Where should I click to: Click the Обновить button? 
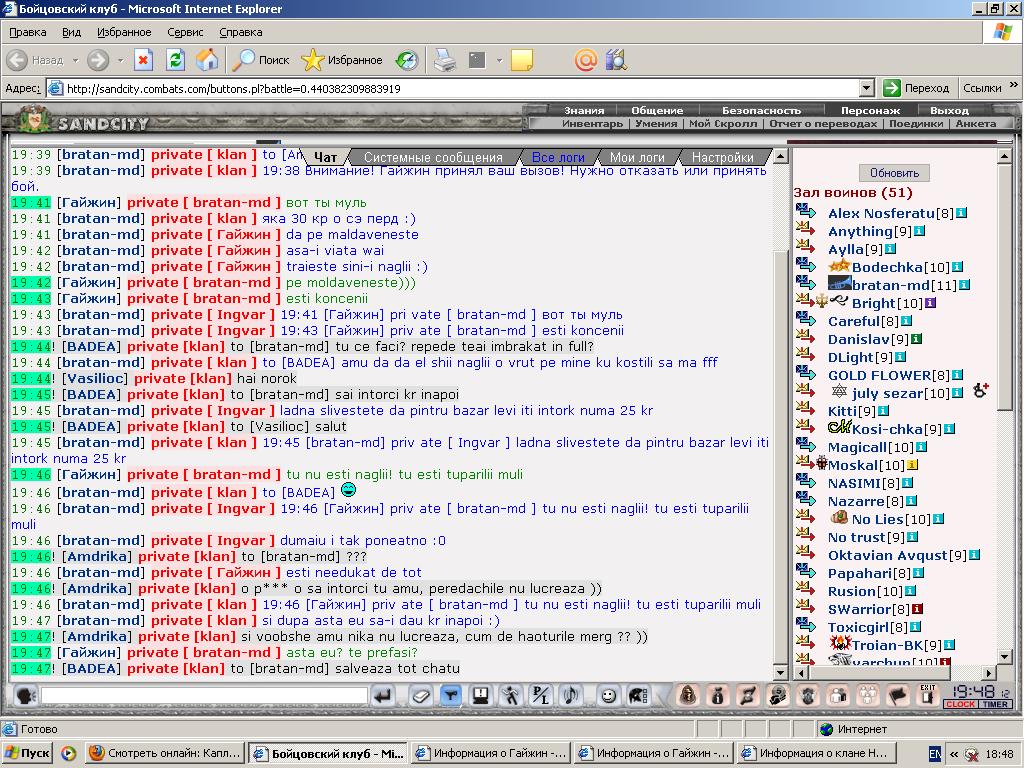(x=894, y=173)
